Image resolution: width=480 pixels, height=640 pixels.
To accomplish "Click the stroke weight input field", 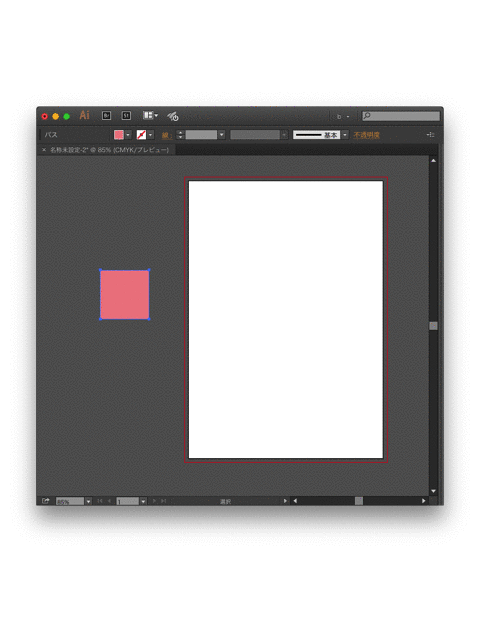I will tap(201, 135).
